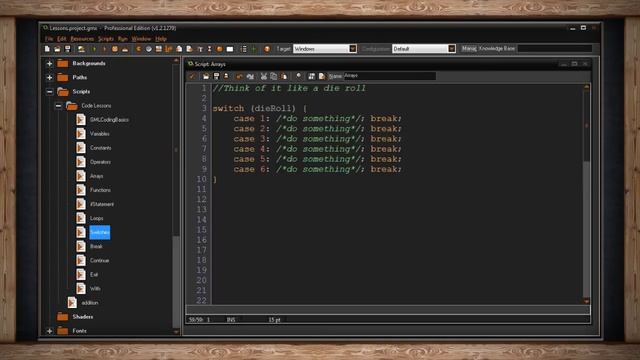This screenshot has width=640, height=360.
Task: Create a sound using the speaker icon
Action: [x=149, y=49]
